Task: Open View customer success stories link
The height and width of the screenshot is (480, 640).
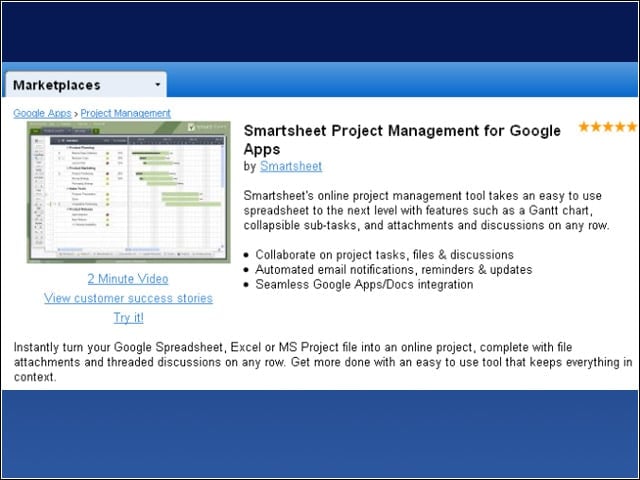Action: point(129,298)
